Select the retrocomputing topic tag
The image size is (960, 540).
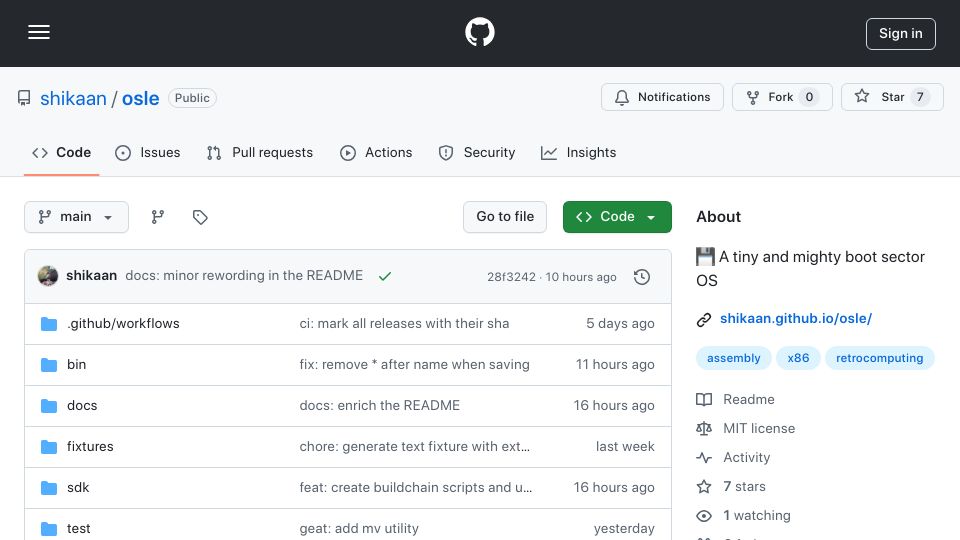(x=880, y=358)
